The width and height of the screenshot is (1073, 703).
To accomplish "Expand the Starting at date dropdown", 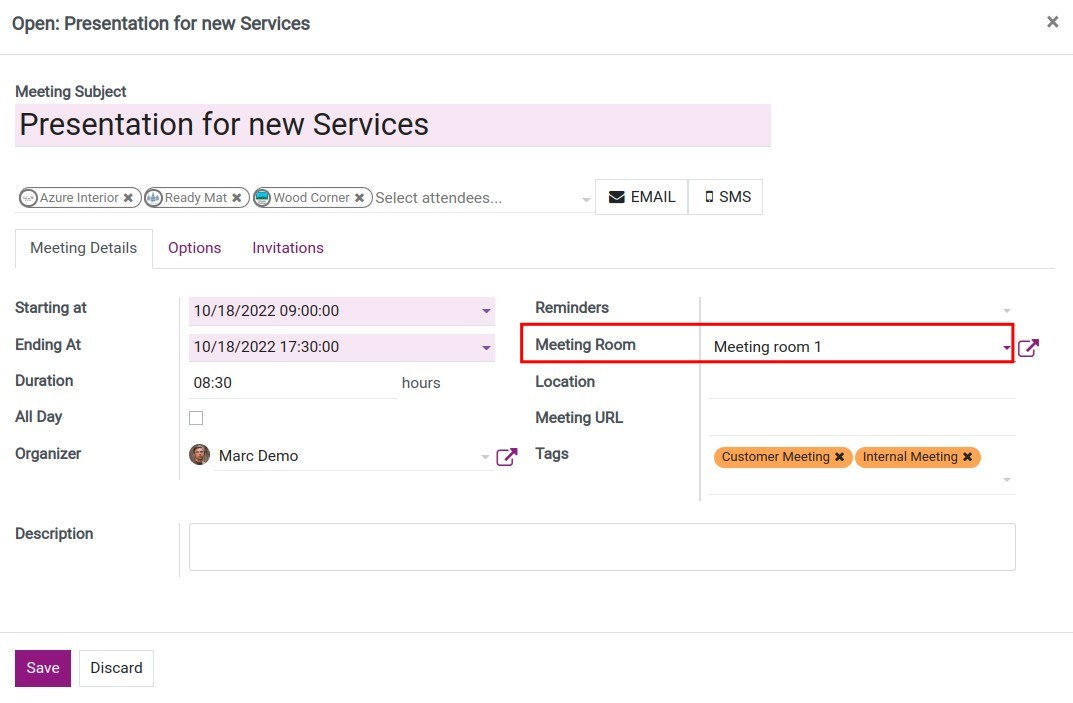I will [487, 311].
